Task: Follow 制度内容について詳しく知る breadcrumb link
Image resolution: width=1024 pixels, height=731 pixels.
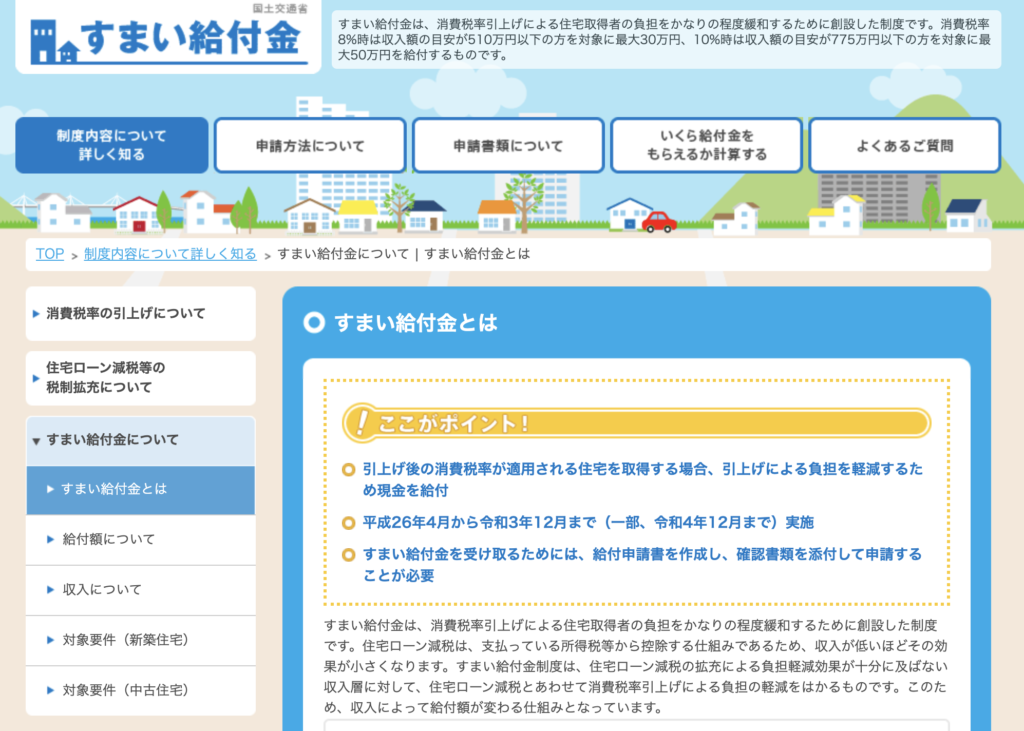Action: pos(170,254)
